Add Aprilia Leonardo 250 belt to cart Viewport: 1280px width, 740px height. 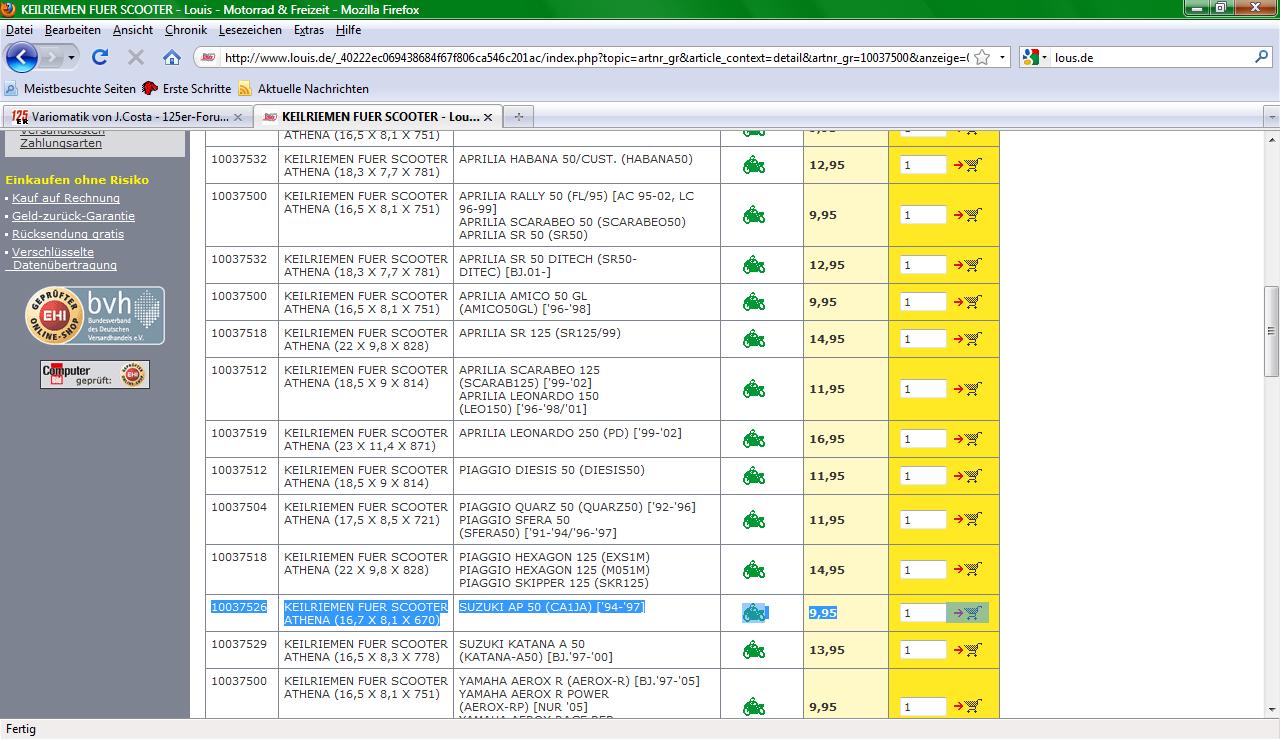[967, 439]
